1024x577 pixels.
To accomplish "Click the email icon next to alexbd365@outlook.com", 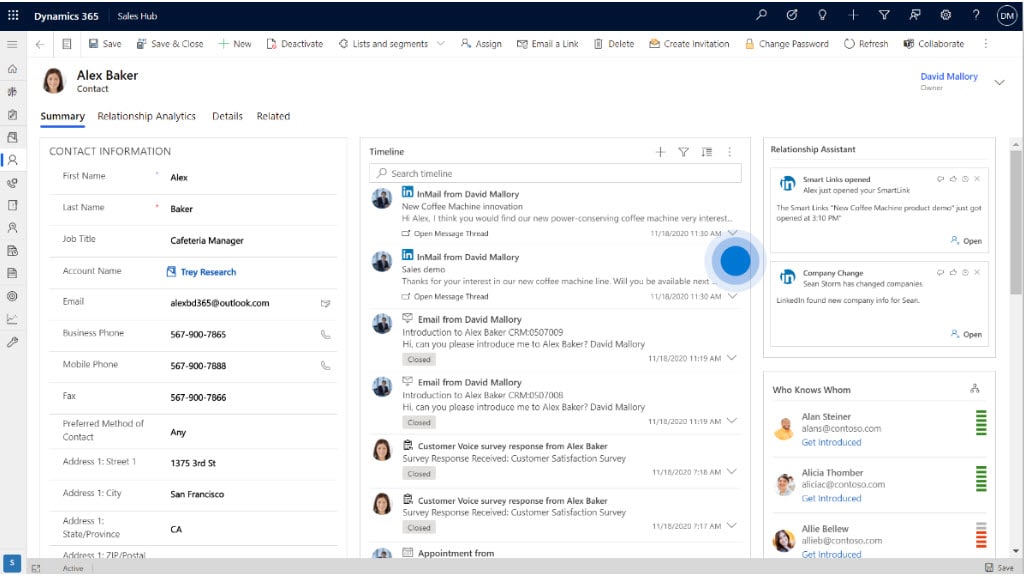I will (325, 303).
